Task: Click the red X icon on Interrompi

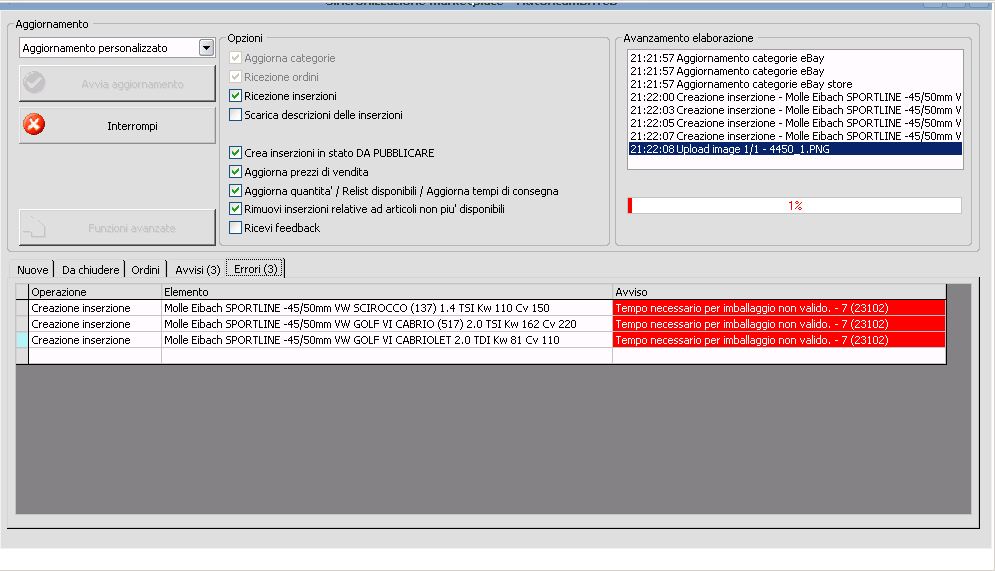Action: (34, 124)
